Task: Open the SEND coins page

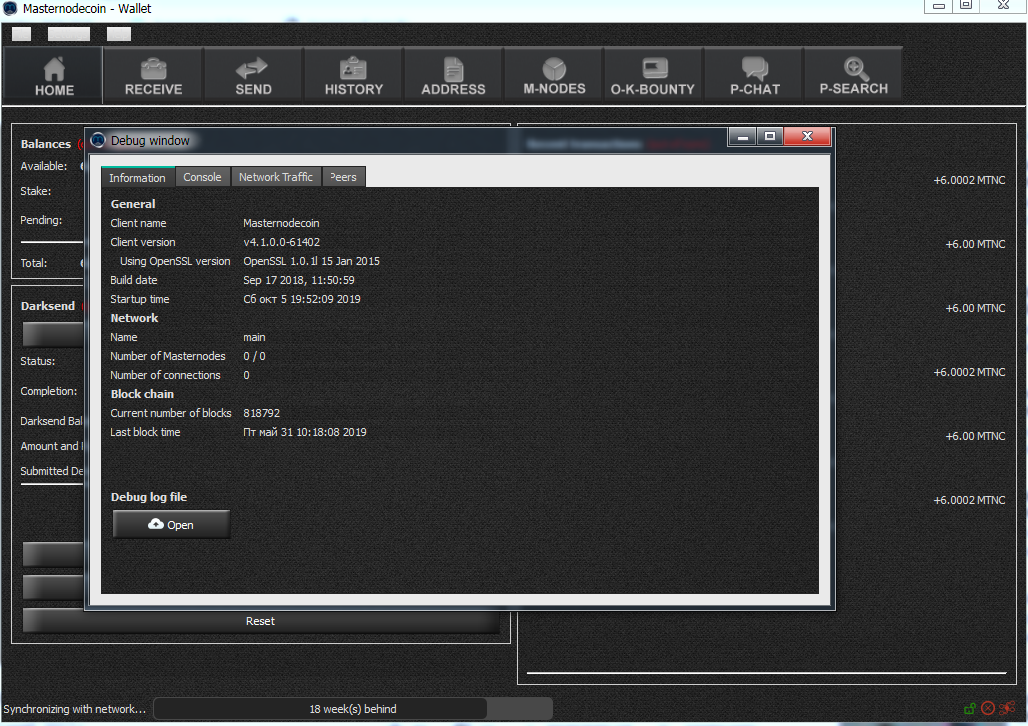Action: [x=253, y=75]
